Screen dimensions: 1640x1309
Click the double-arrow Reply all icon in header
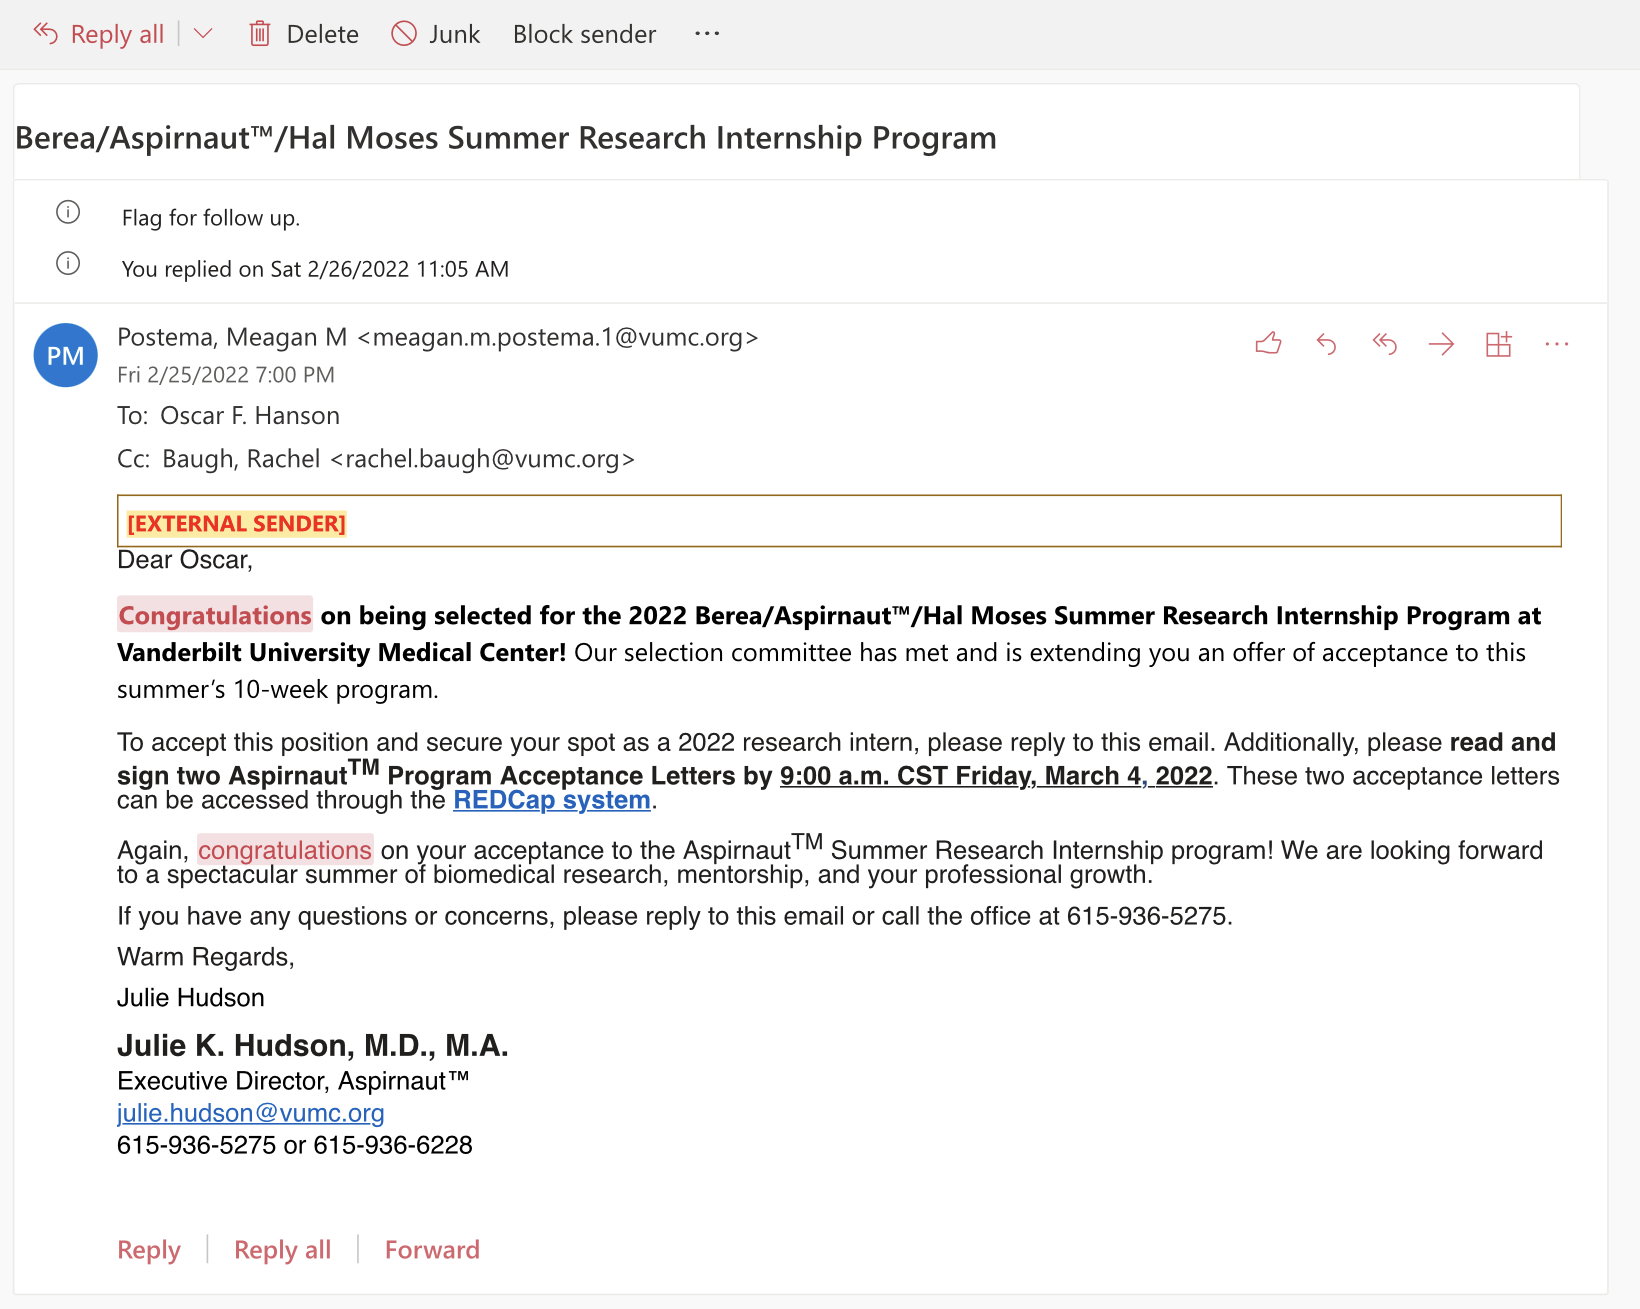[1384, 344]
